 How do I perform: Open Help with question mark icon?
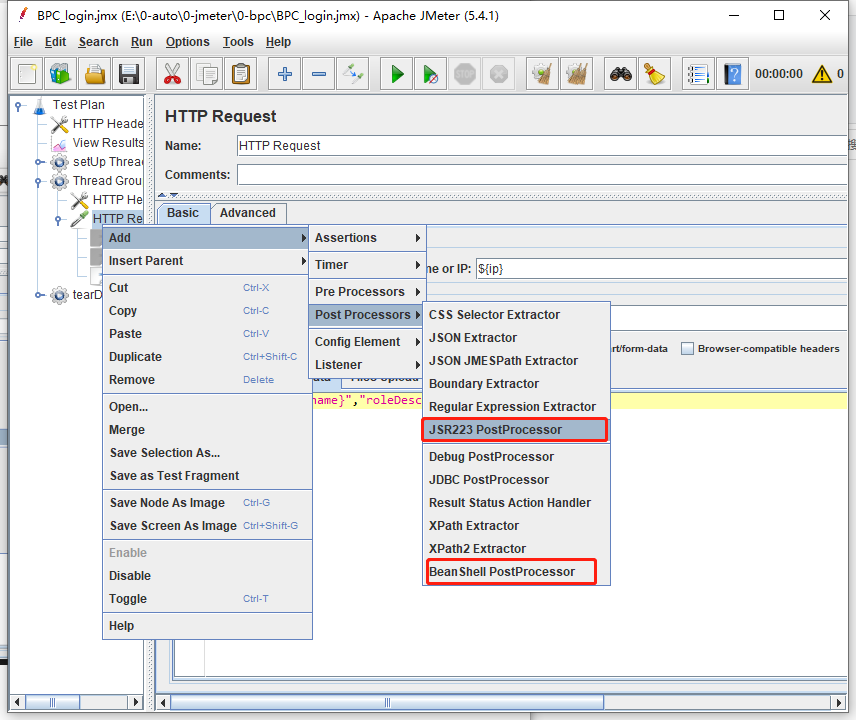pos(732,74)
